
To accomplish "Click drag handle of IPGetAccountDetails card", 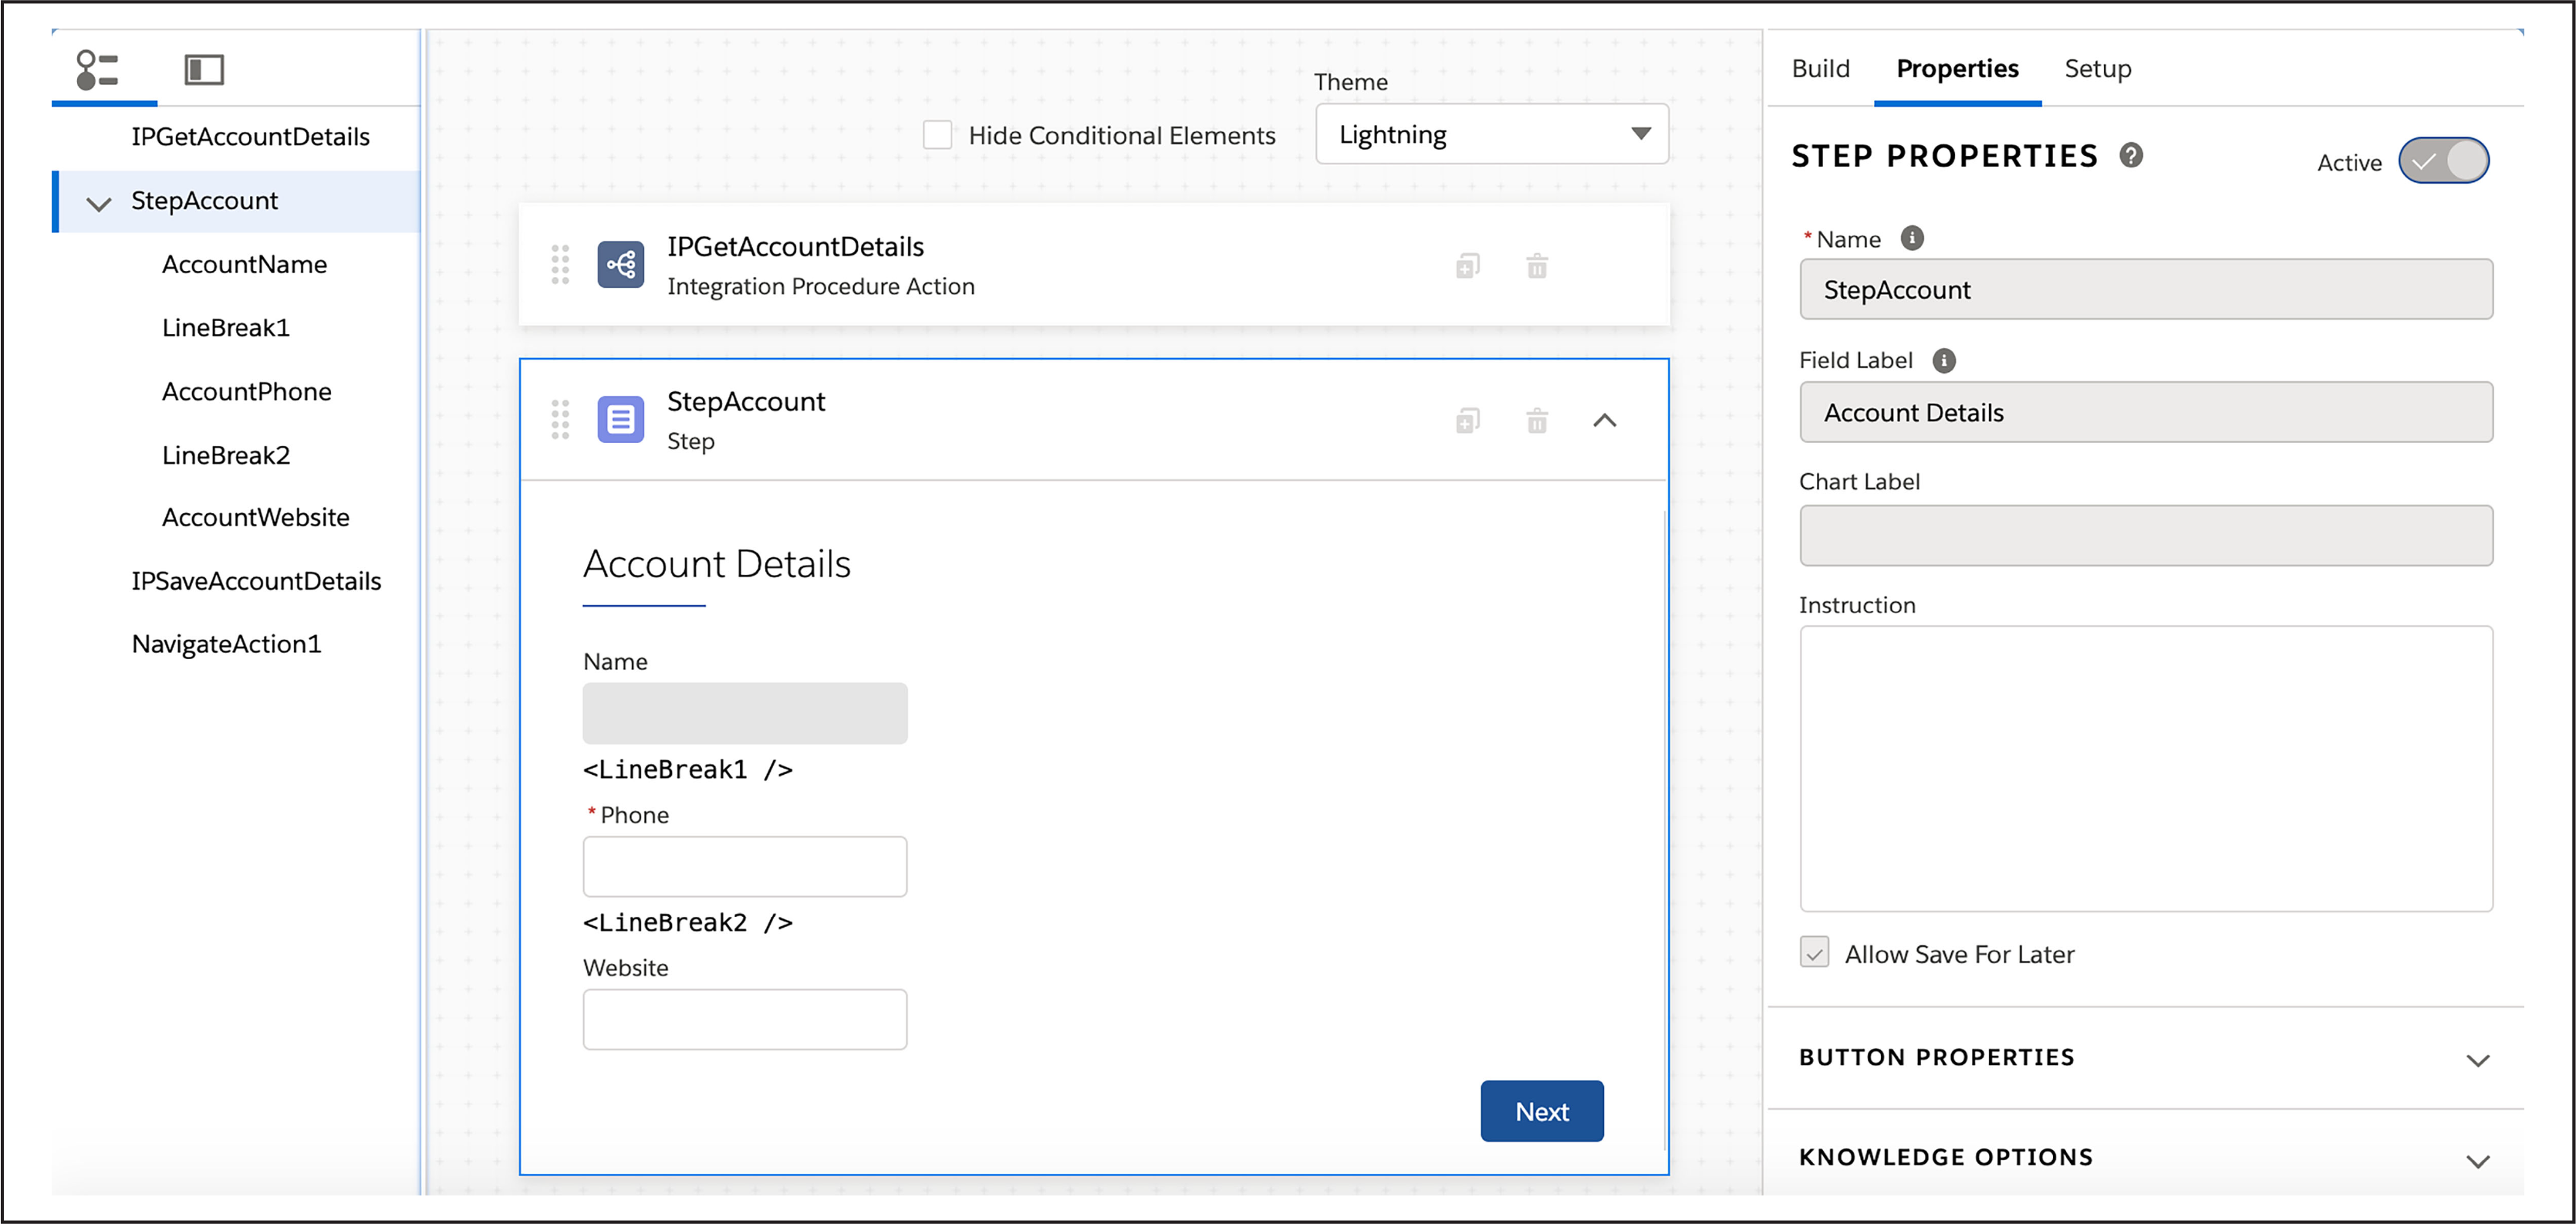I will coord(560,265).
